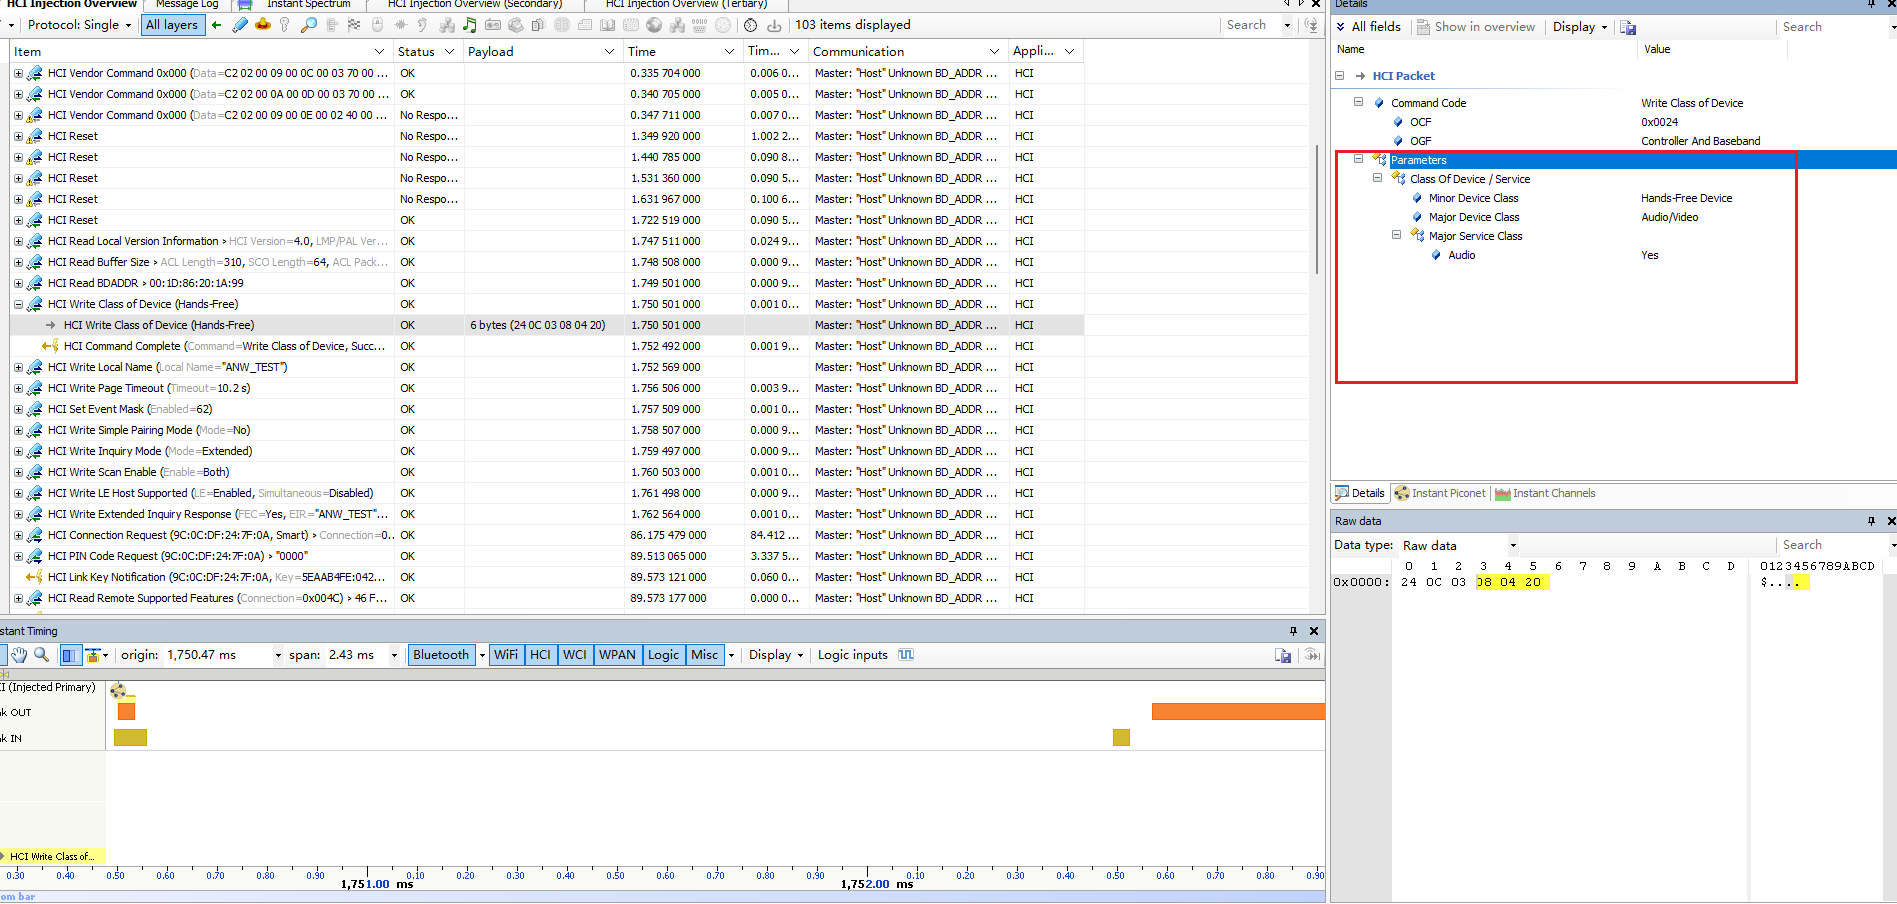1897x904 pixels.
Task: Click the checkered flag icon
Action: pos(354,25)
